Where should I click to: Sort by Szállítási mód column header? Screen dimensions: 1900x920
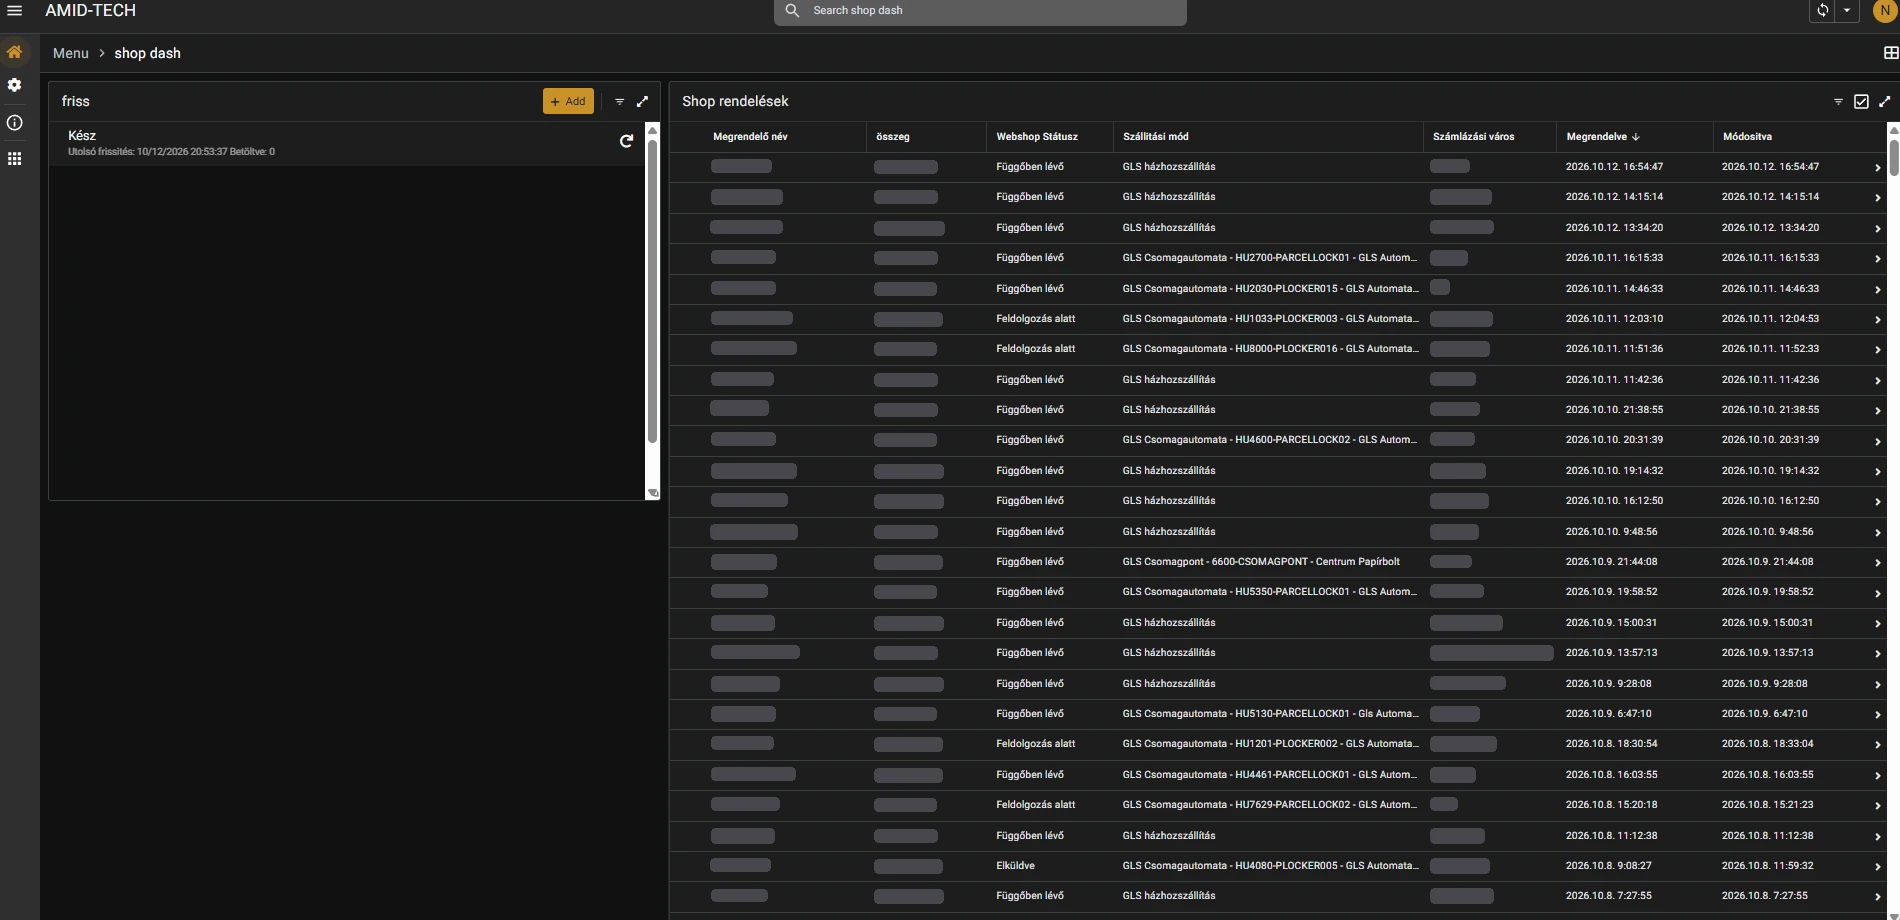(1156, 136)
